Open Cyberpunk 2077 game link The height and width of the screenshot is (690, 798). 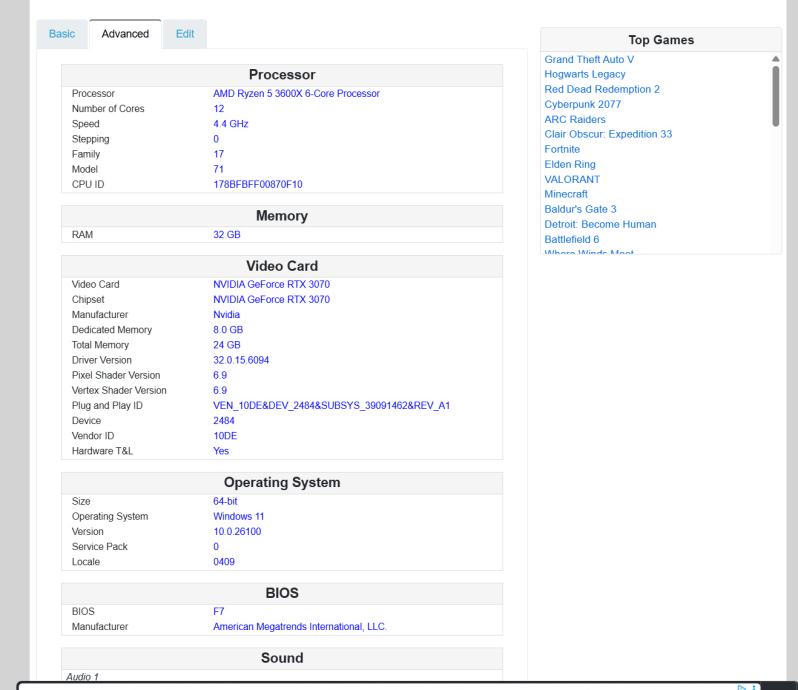coord(583,104)
